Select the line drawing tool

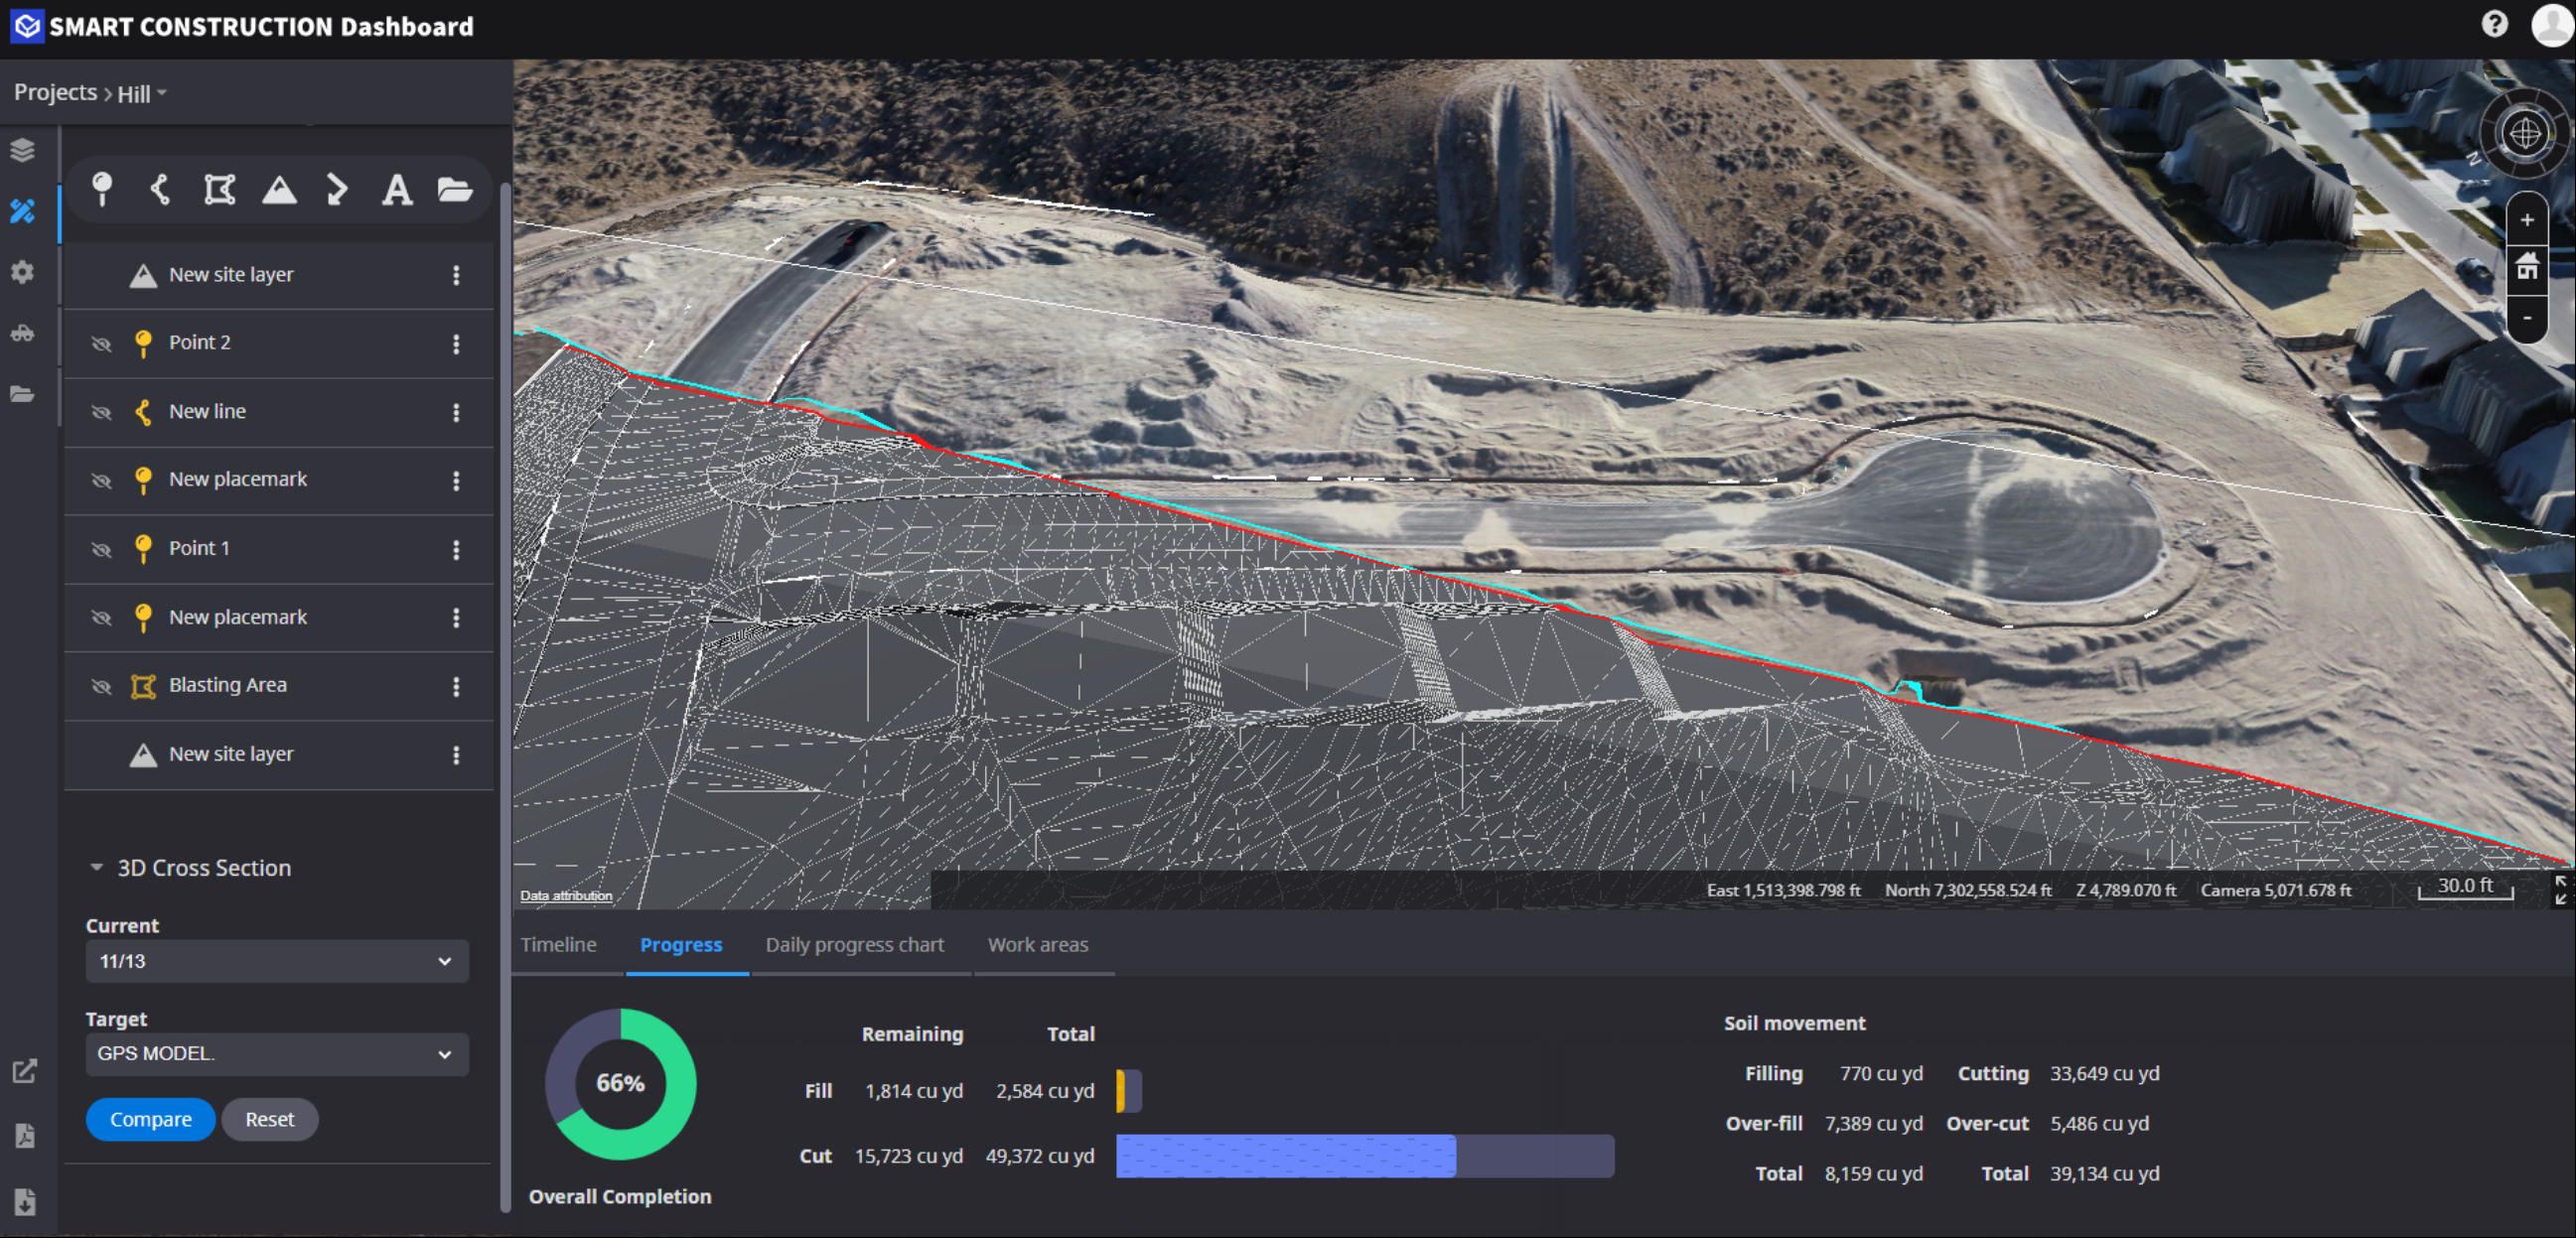[x=160, y=189]
